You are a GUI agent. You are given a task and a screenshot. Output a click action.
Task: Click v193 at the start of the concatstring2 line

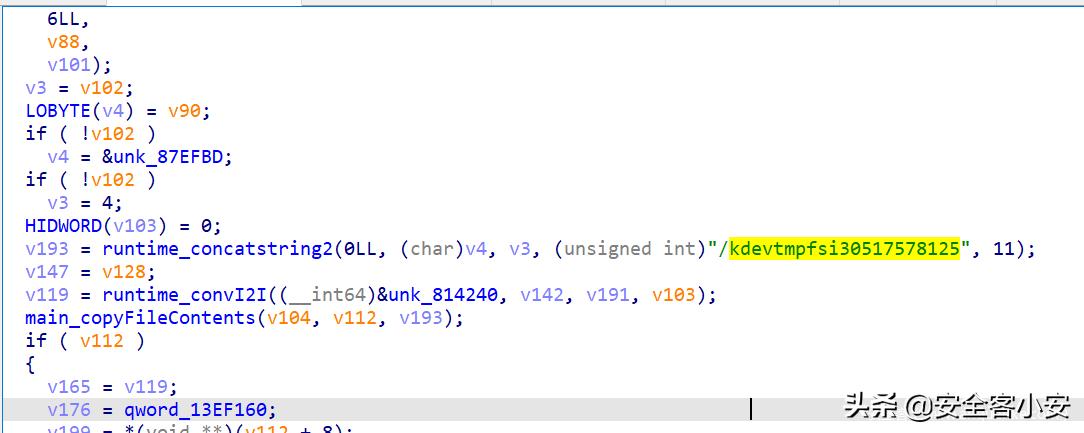pyautogui.click(x=47, y=248)
